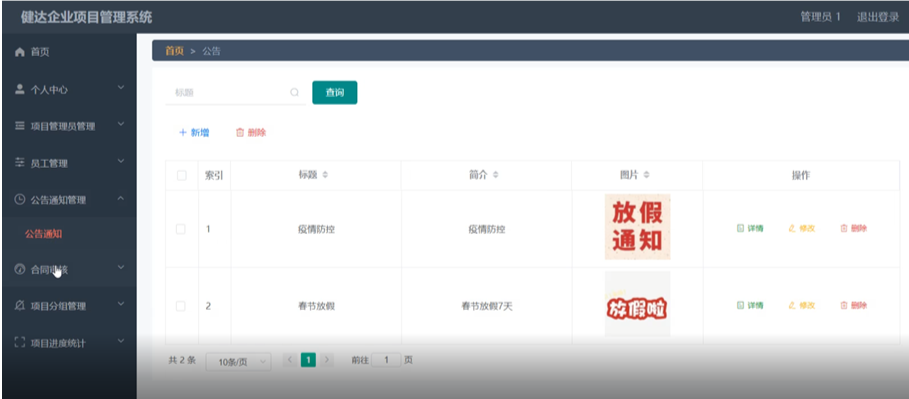Open the 项目进度统计 sidebar menu

70,342
